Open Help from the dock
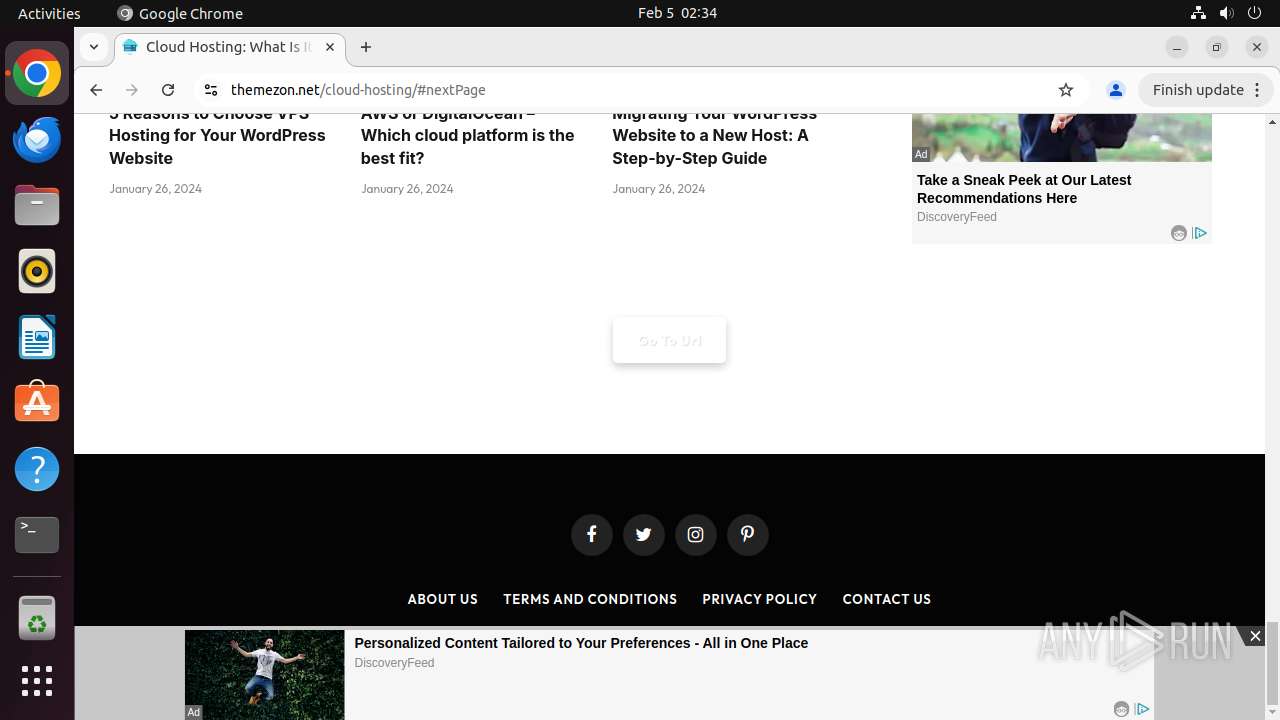The width and height of the screenshot is (1280, 720). tap(37, 469)
